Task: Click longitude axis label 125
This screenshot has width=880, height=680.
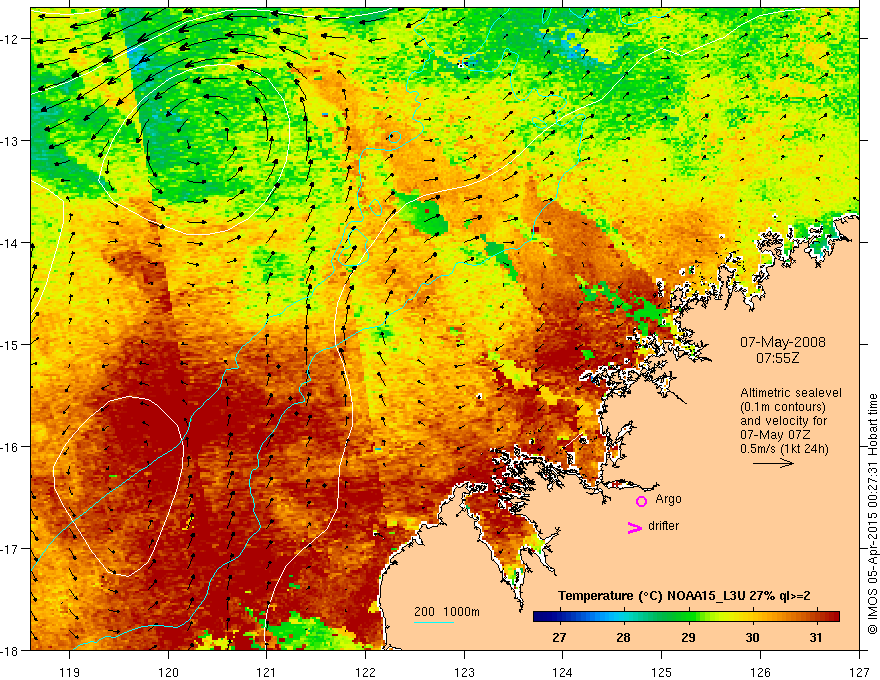Action: [x=662, y=672]
